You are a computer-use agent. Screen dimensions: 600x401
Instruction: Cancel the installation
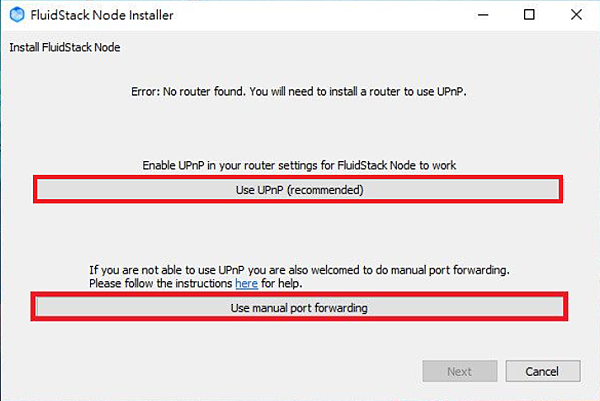point(543,371)
